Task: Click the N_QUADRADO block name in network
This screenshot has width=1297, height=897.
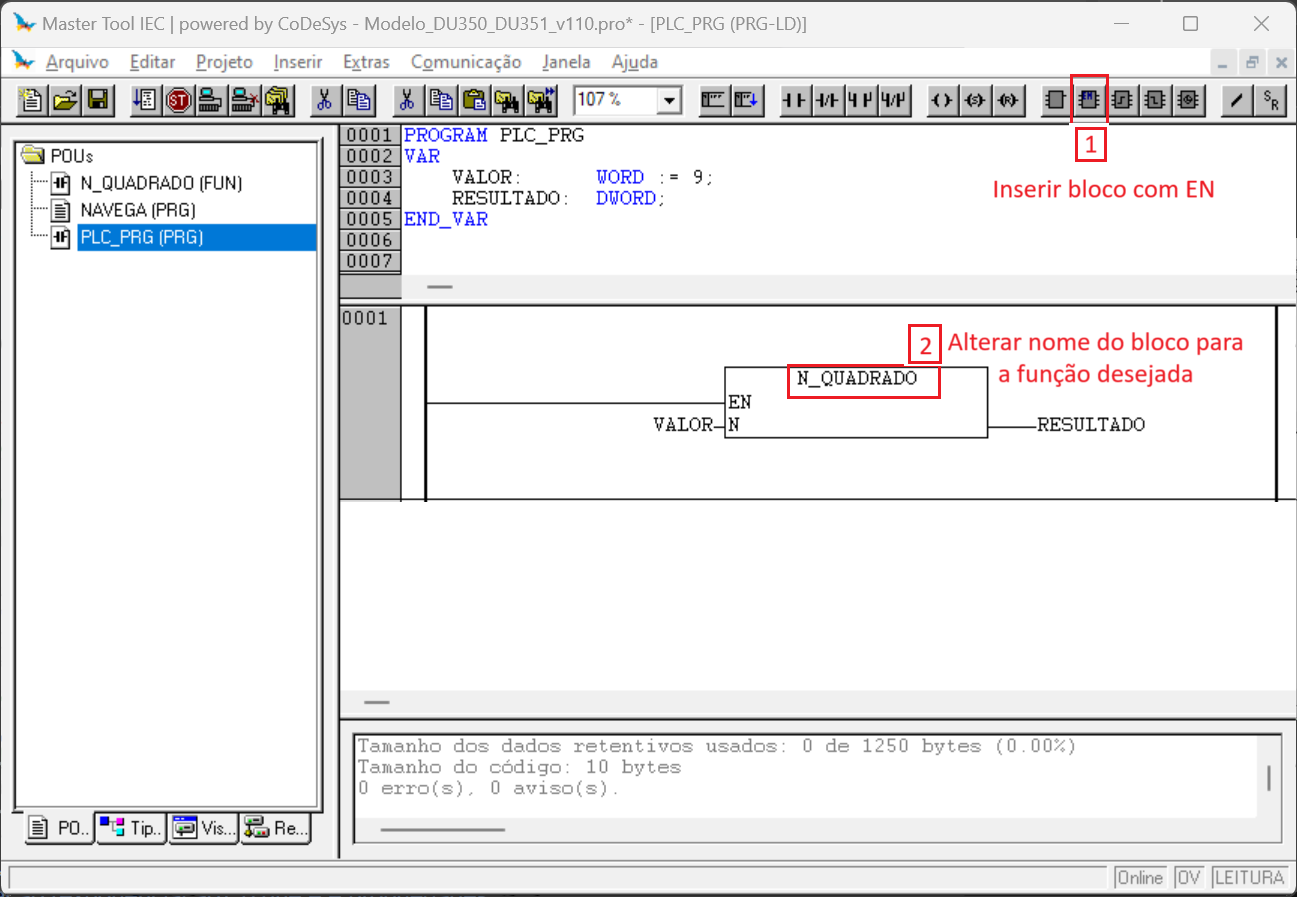Action: [x=857, y=379]
